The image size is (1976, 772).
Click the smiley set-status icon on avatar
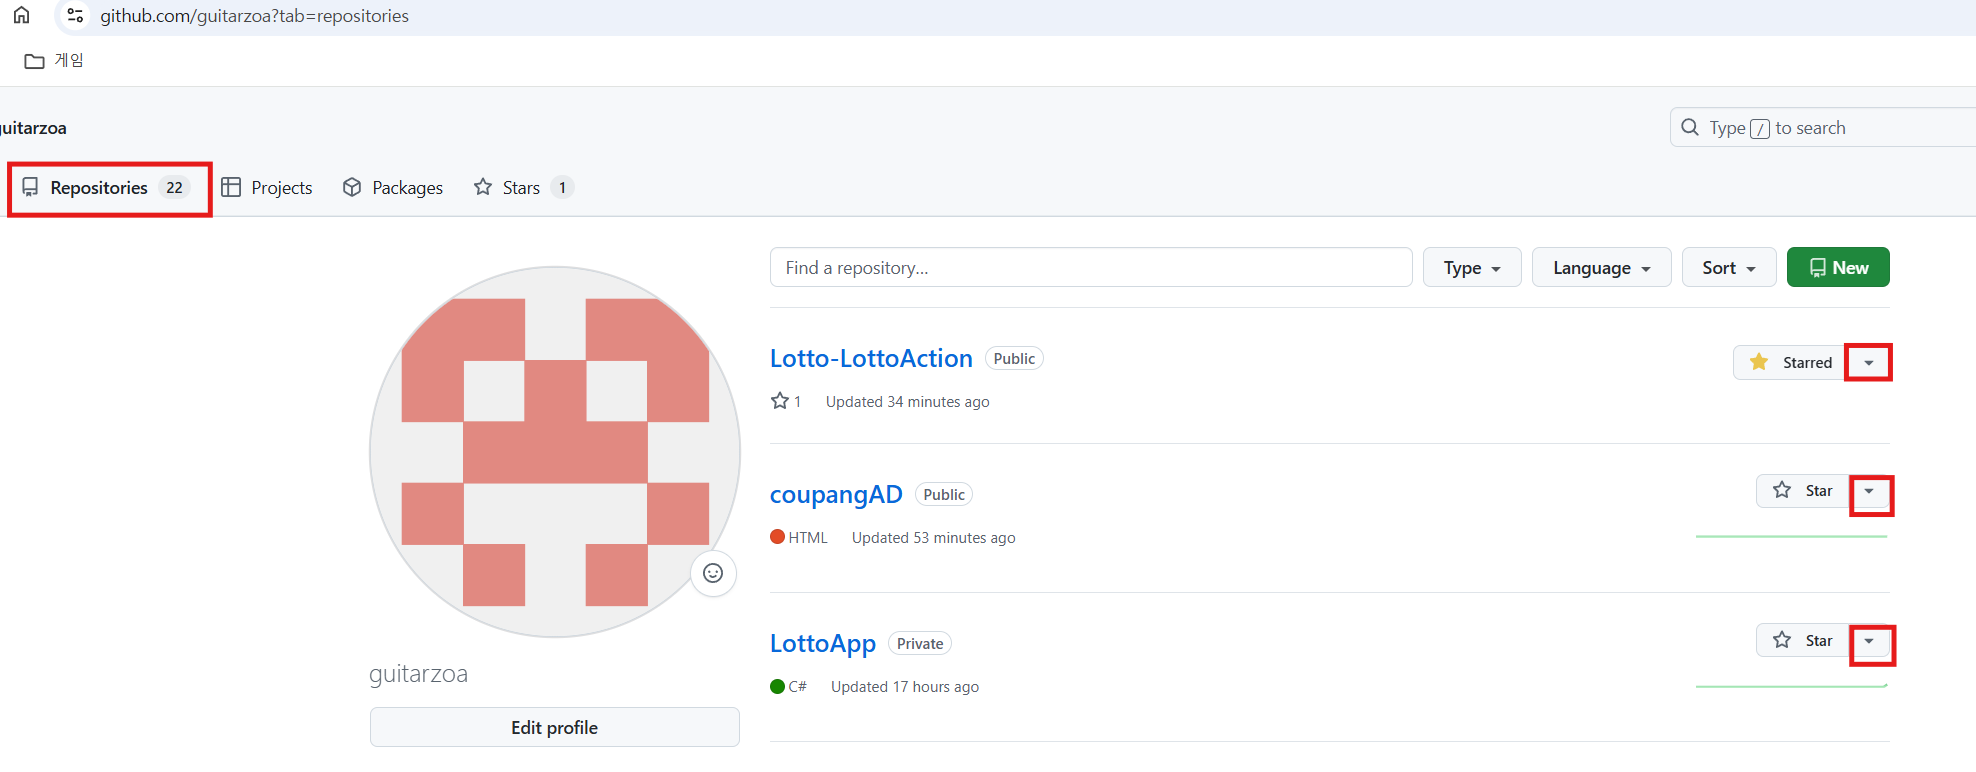pos(713,573)
